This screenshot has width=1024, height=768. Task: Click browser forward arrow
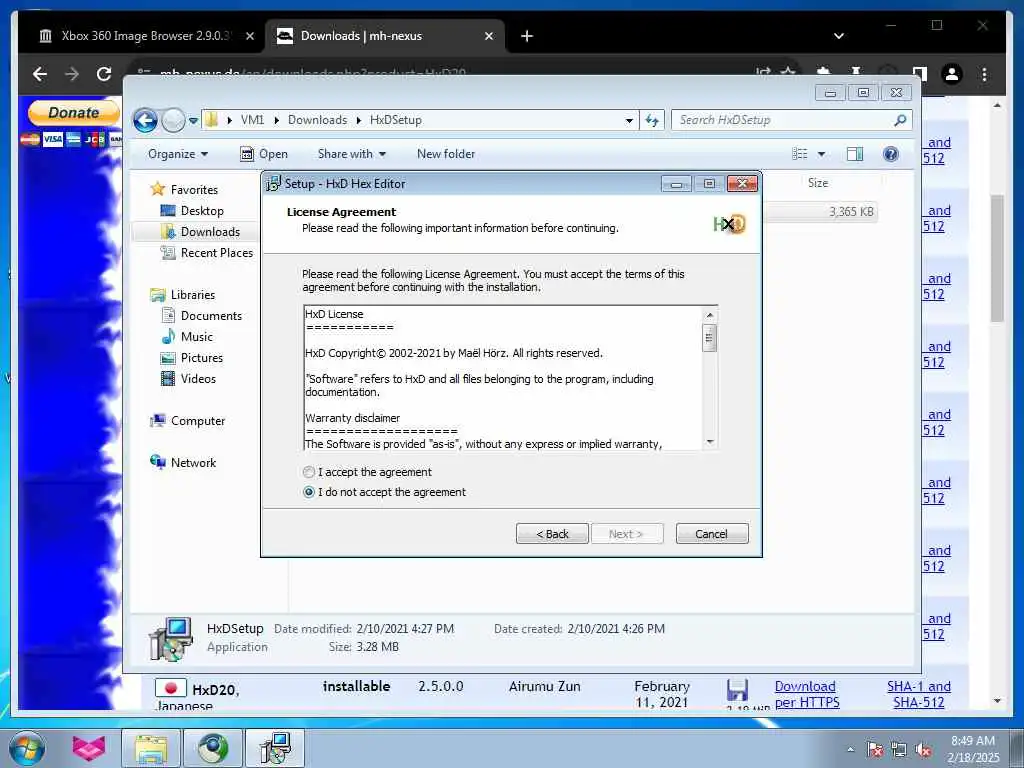click(x=72, y=74)
